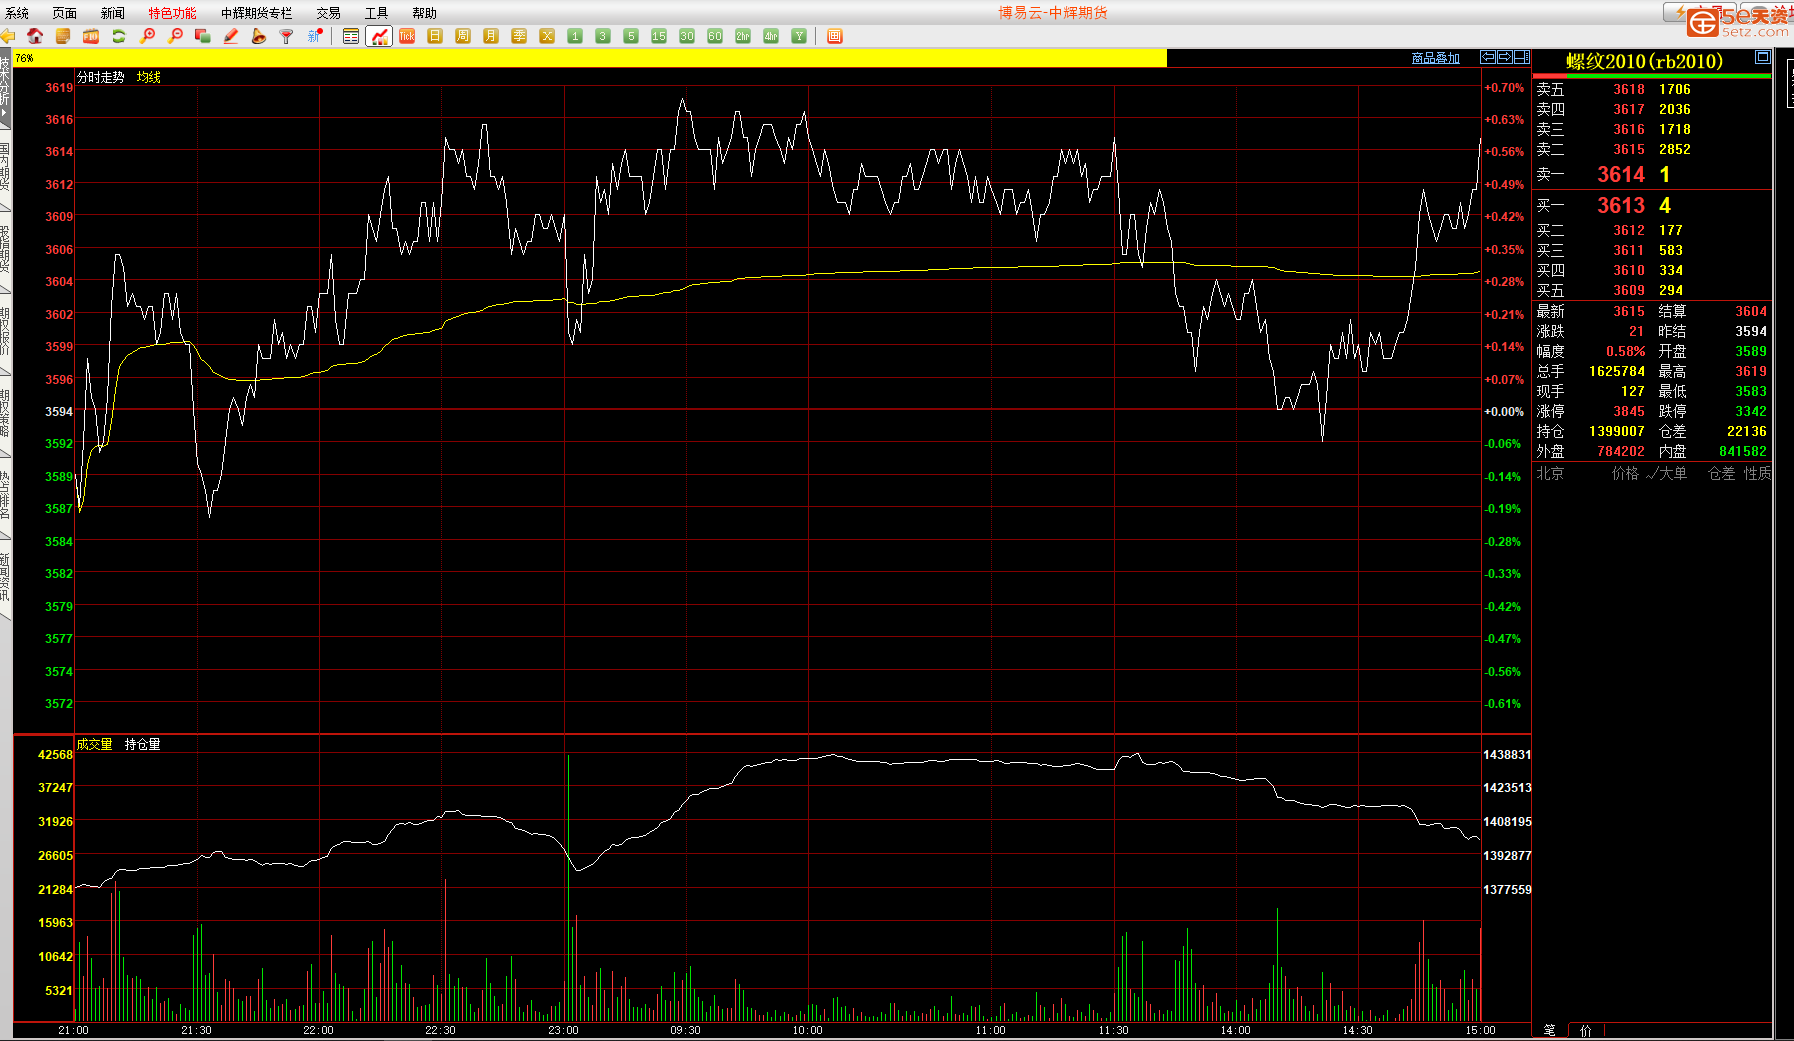Switch lower pane to 持仓量

point(143,744)
